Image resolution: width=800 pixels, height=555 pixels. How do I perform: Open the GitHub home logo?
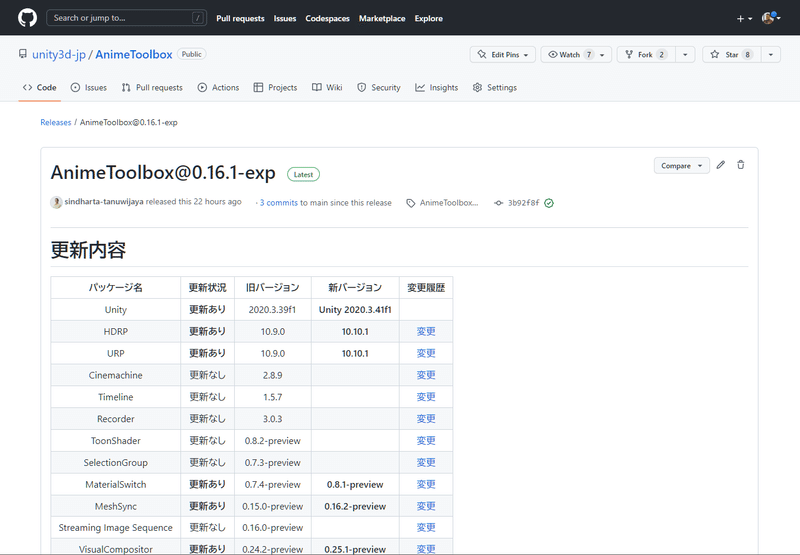click(27, 18)
